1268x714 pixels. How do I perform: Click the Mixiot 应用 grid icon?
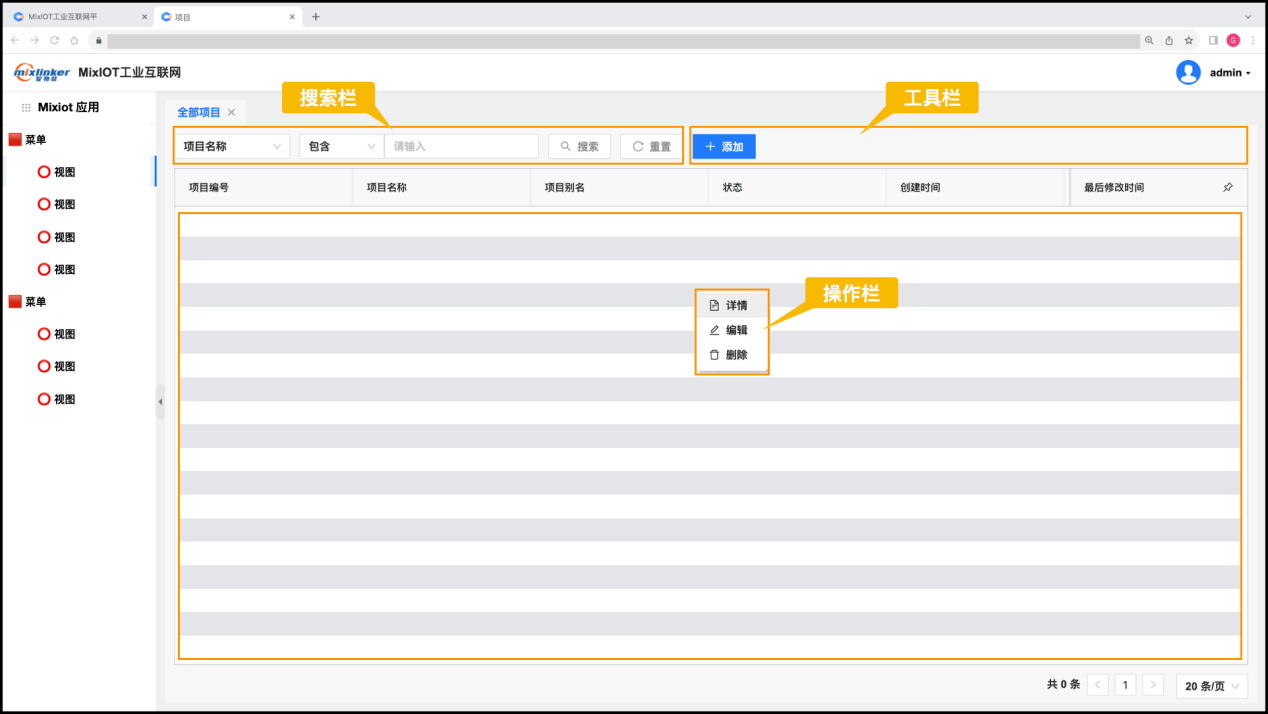pos(26,108)
